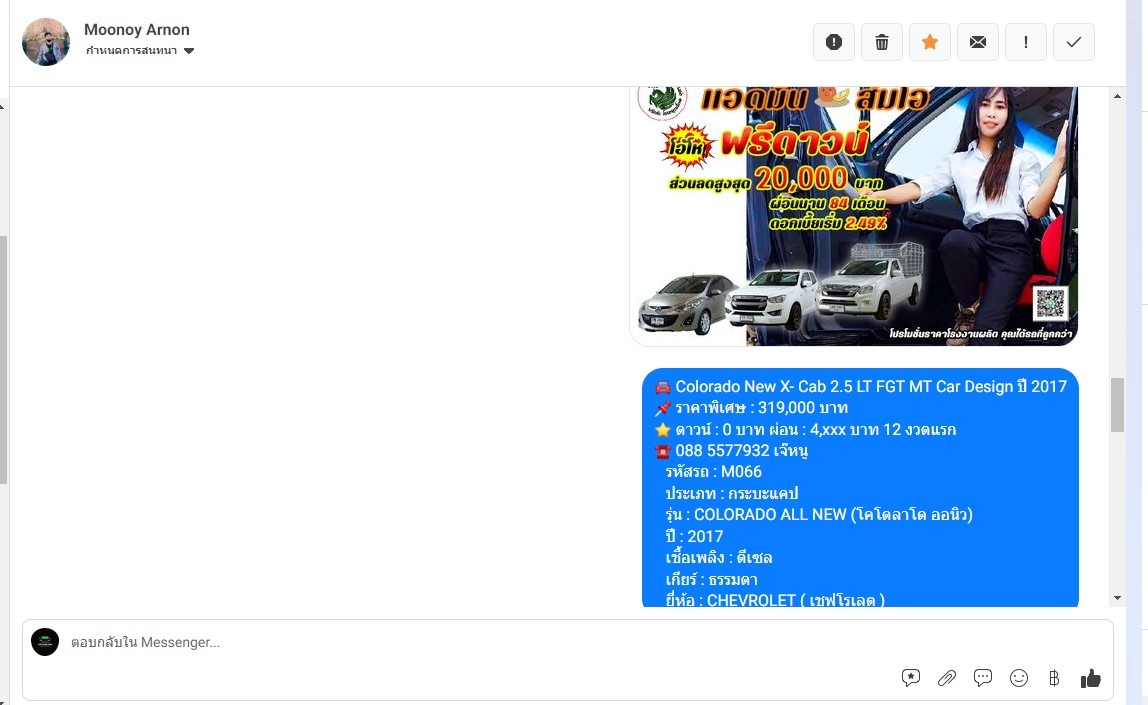Click the baht payment icon
This screenshot has width=1148, height=705.
click(1054, 678)
